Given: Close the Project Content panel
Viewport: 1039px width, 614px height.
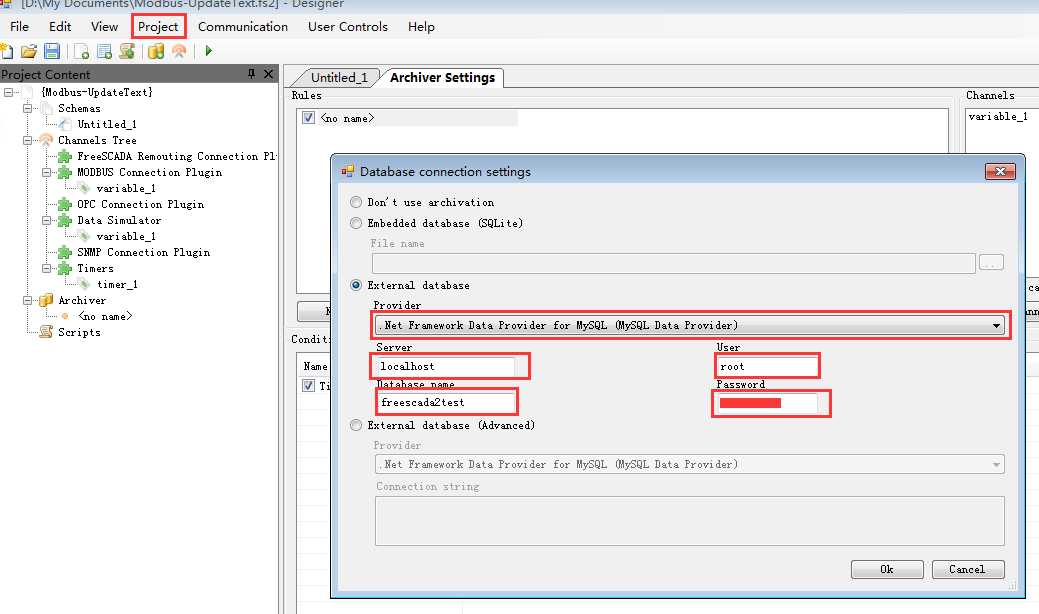Looking at the screenshot, I should pos(268,74).
